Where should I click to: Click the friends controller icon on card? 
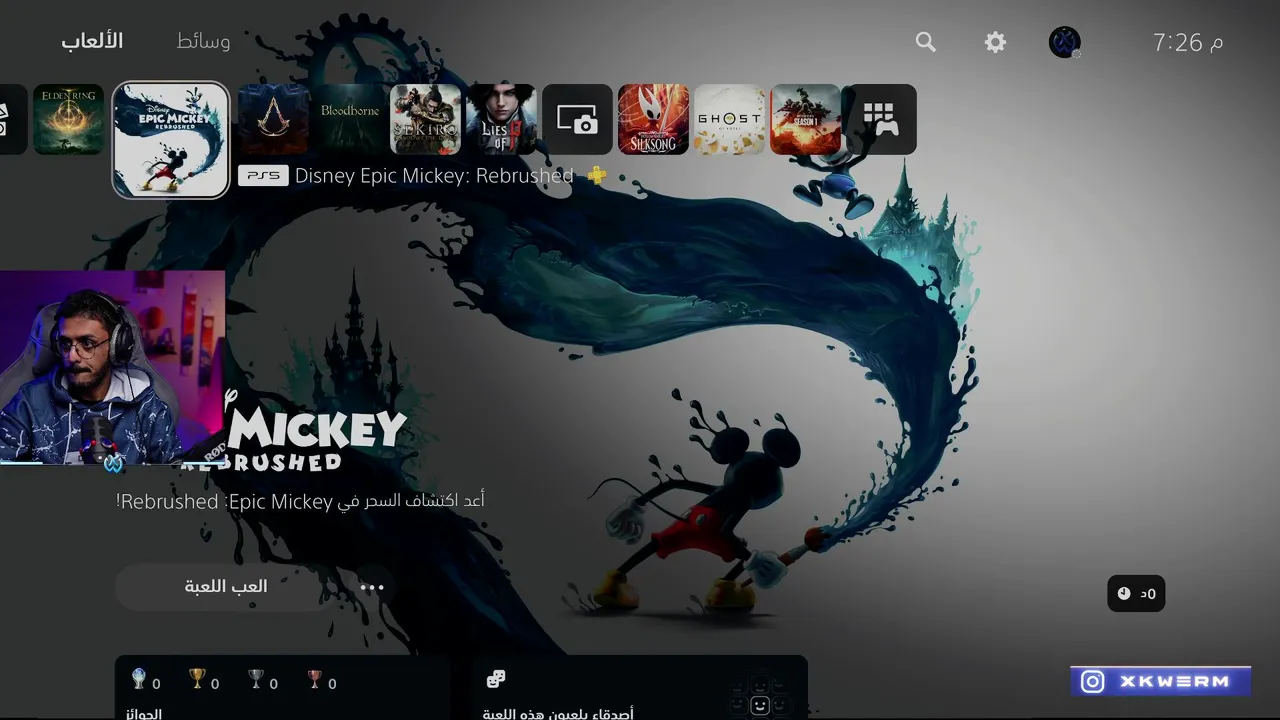pyautogui.click(x=495, y=680)
